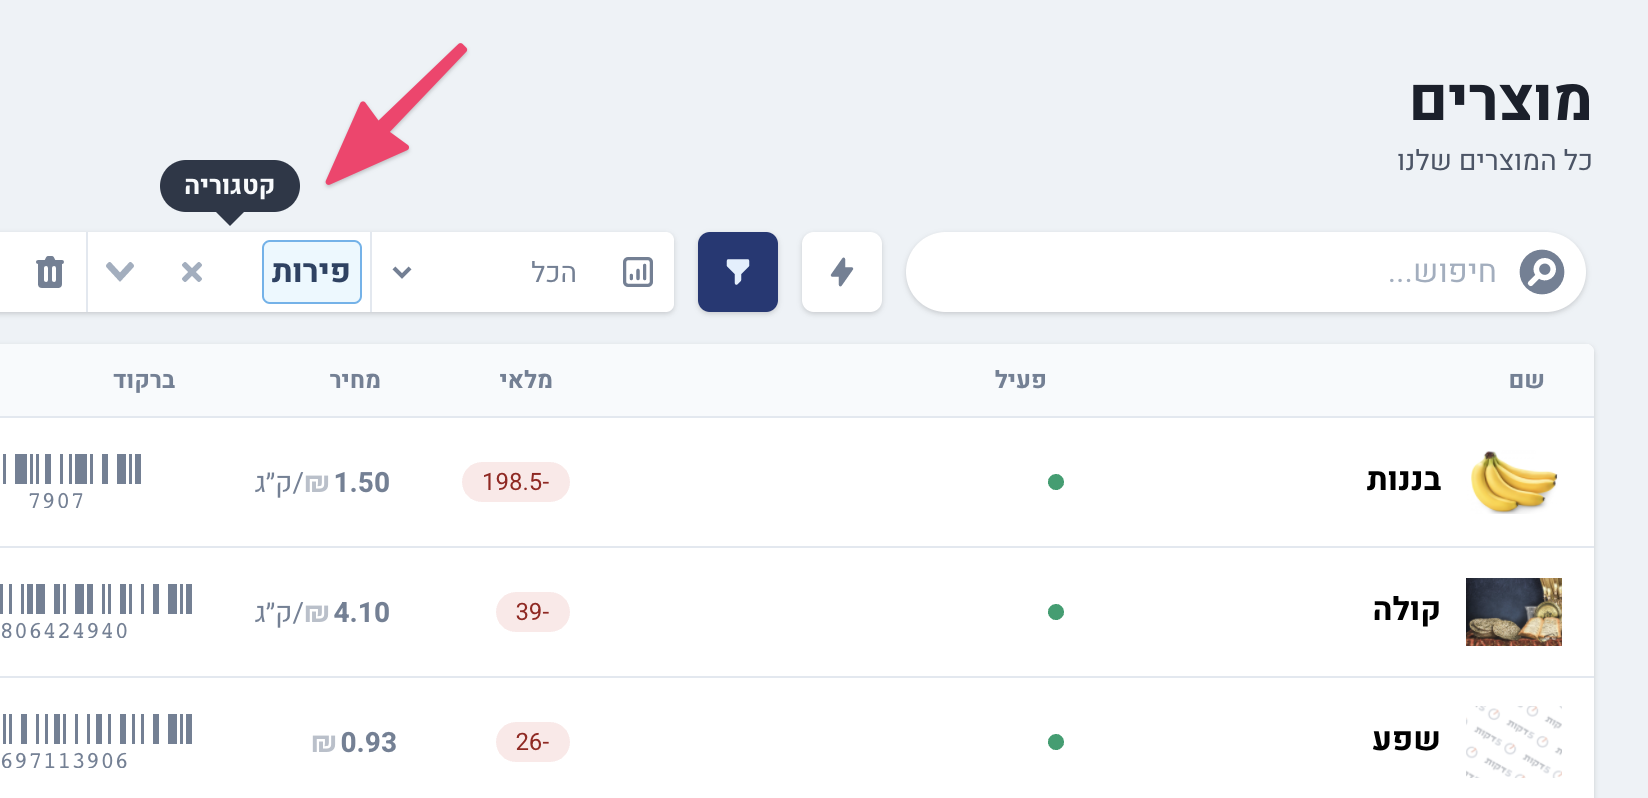
Task: Toggle the active status dot for בננות
Action: tap(1056, 482)
